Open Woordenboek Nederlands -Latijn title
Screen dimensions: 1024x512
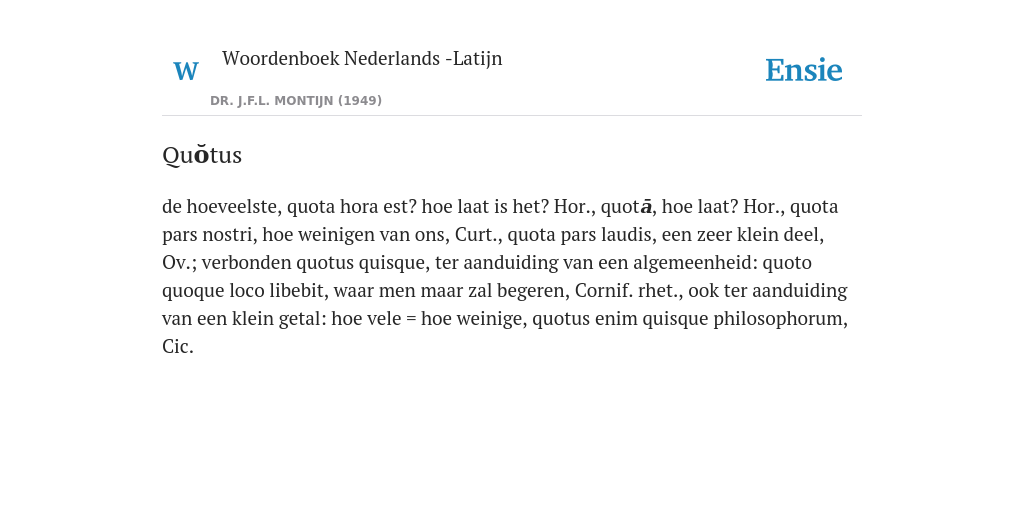pos(362,59)
